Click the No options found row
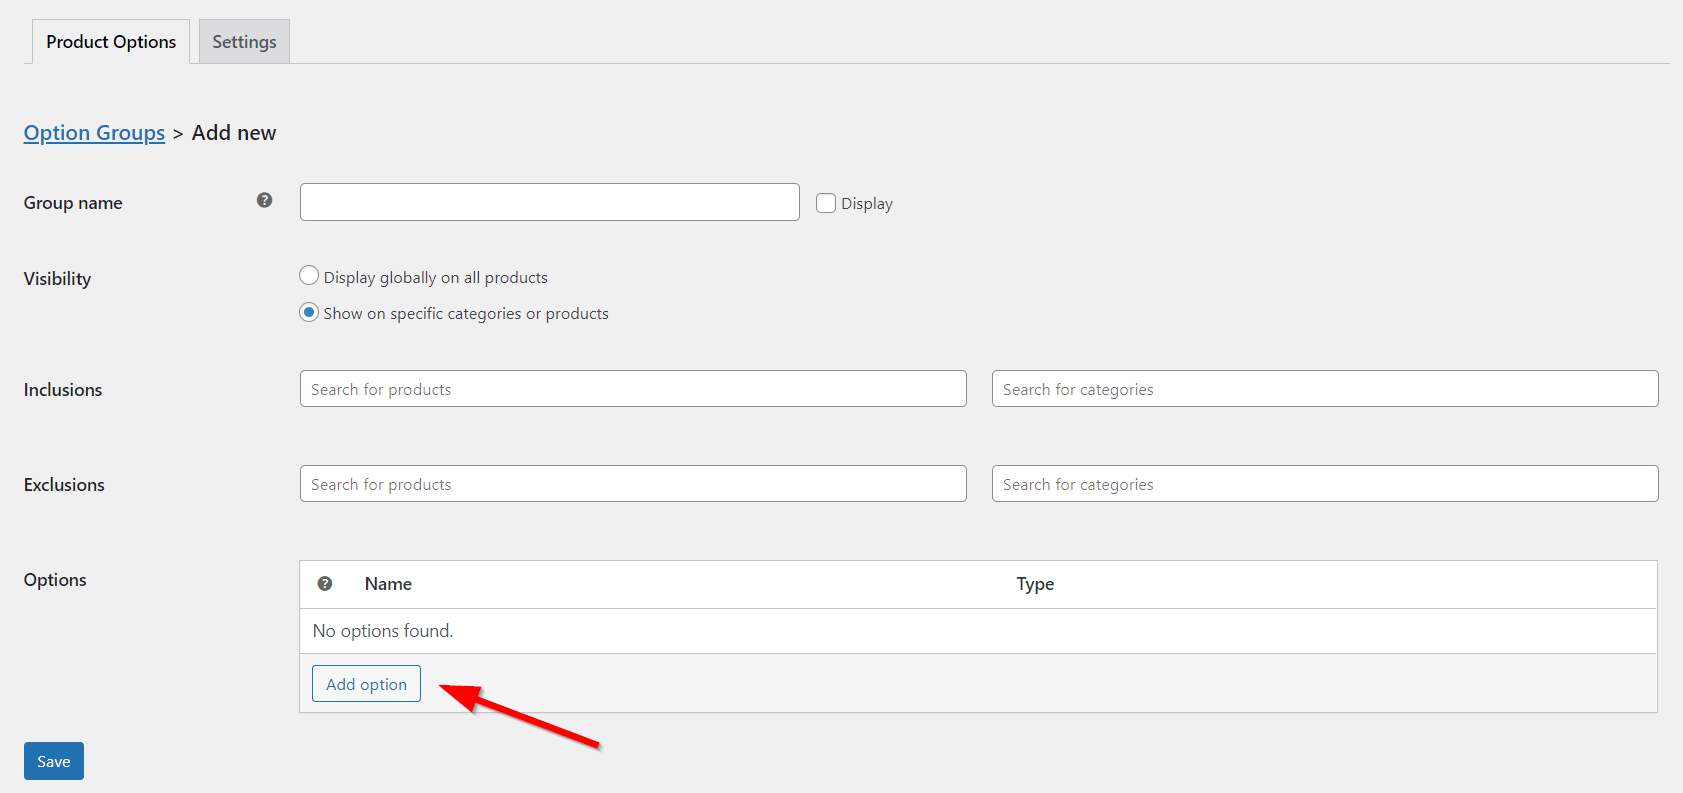The height and width of the screenshot is (793, 1683). click(383, 631)
